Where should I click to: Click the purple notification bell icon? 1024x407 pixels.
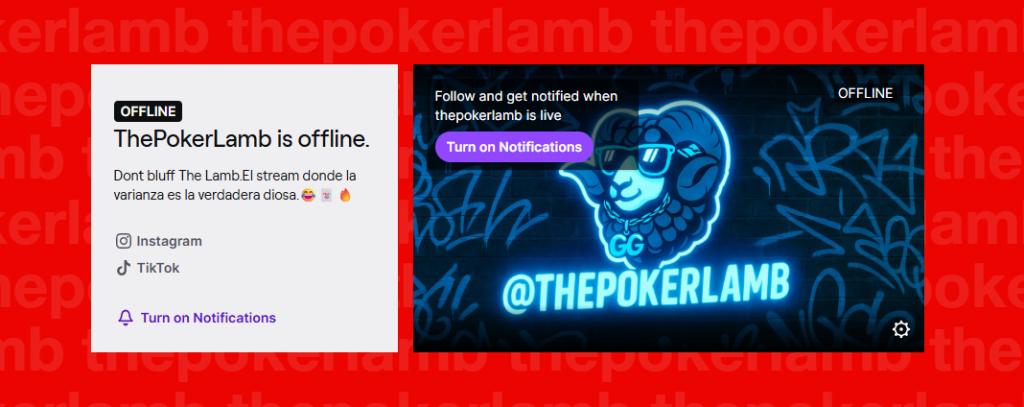(125, 317)
